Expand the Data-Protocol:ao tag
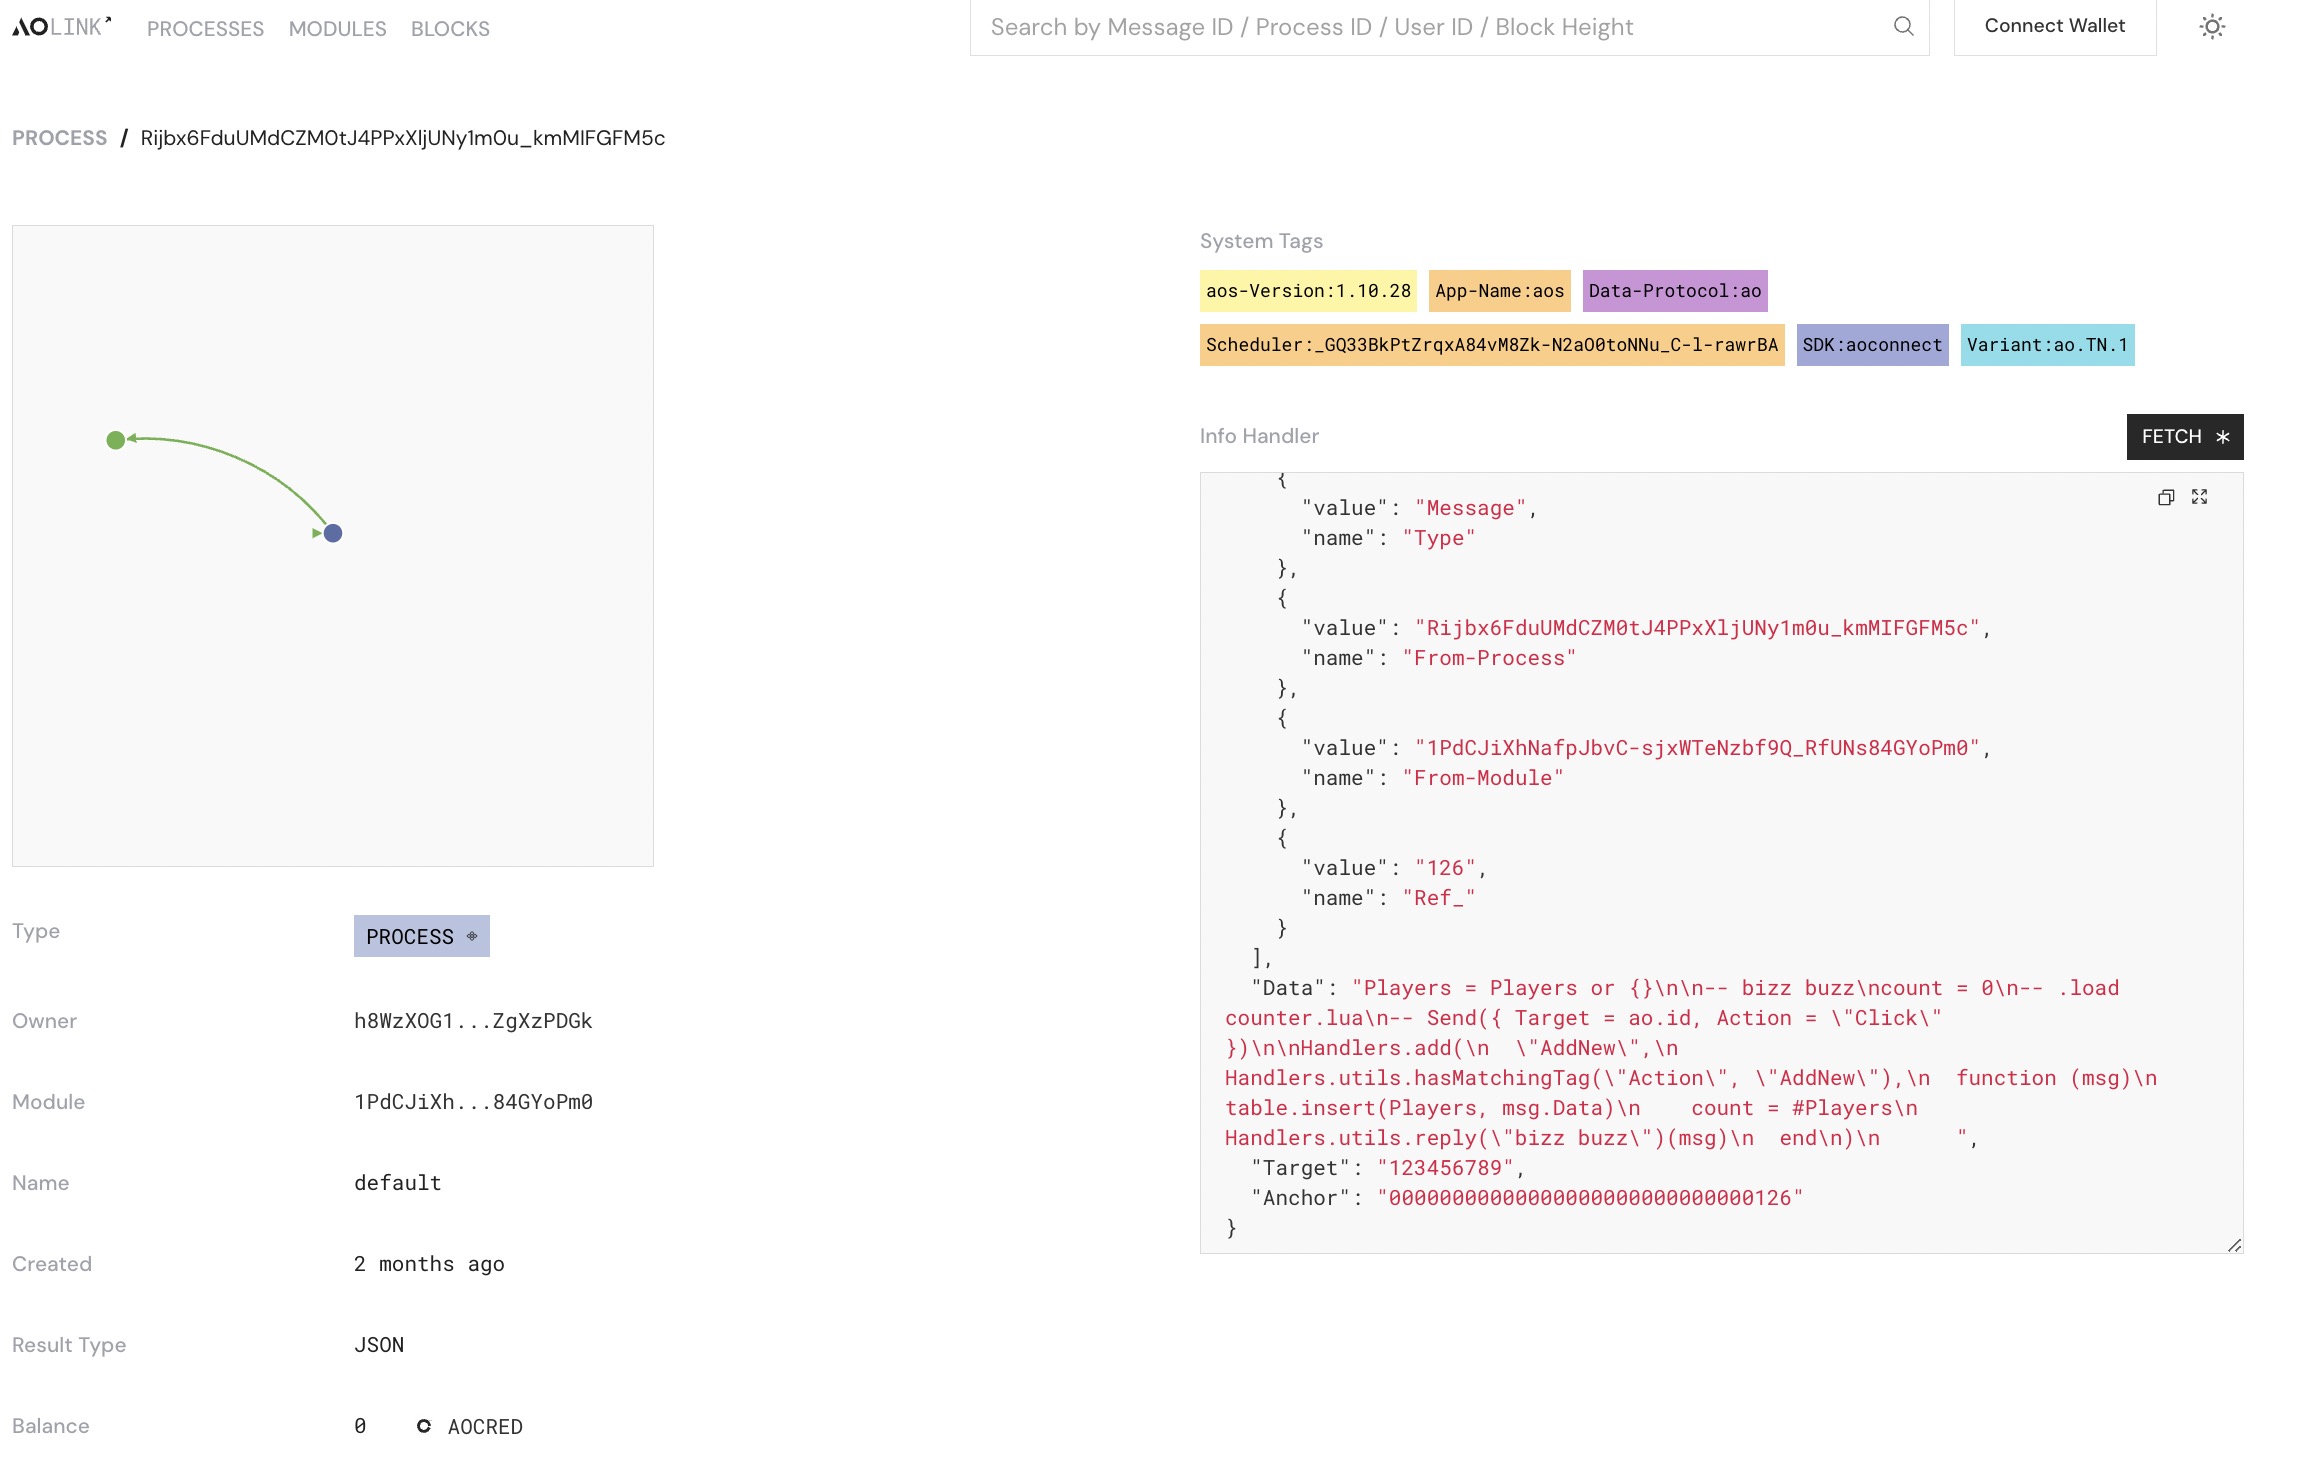 [x=1674, y=288]
